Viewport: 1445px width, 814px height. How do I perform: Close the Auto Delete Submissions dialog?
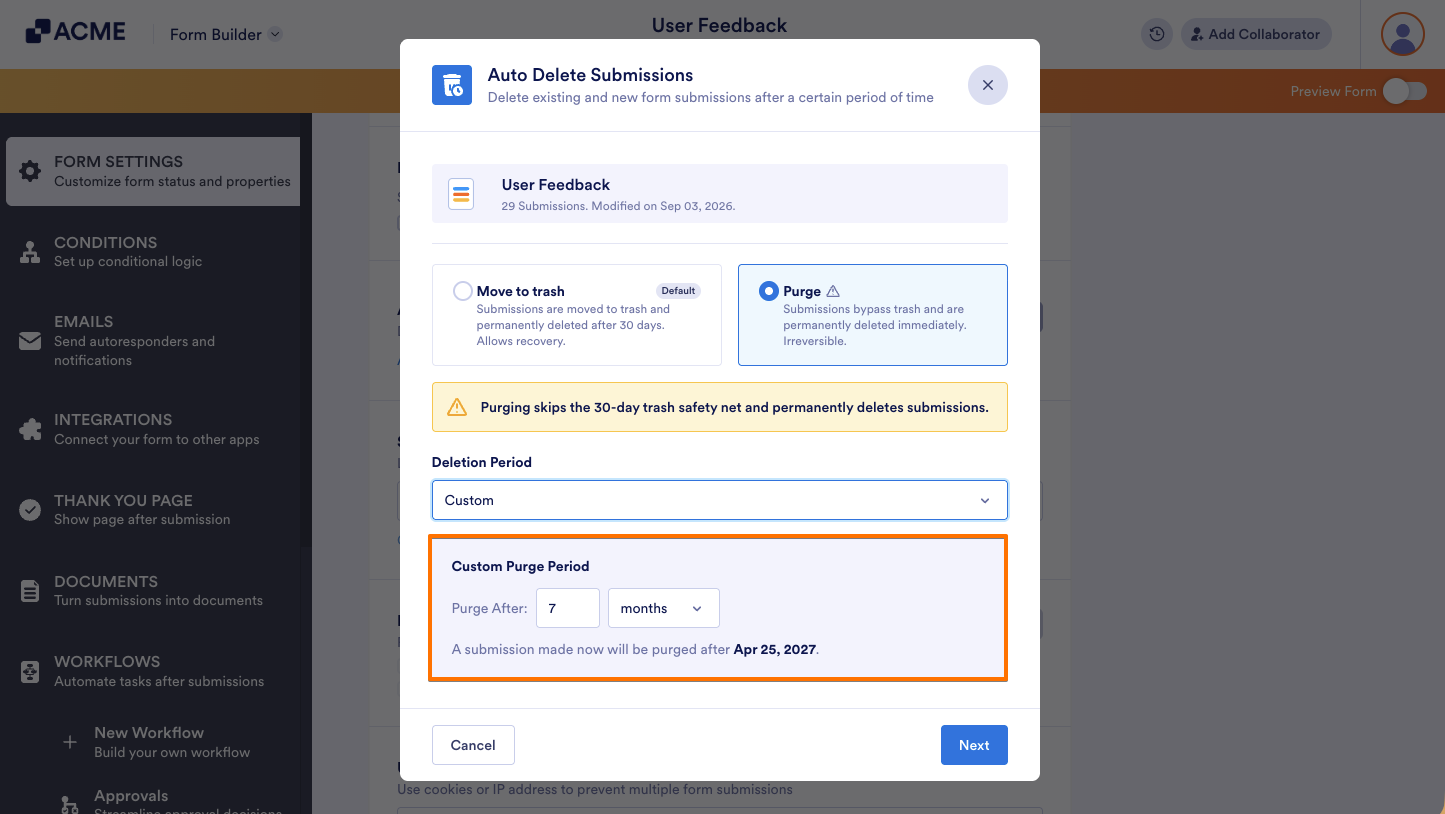coord(988,85)
